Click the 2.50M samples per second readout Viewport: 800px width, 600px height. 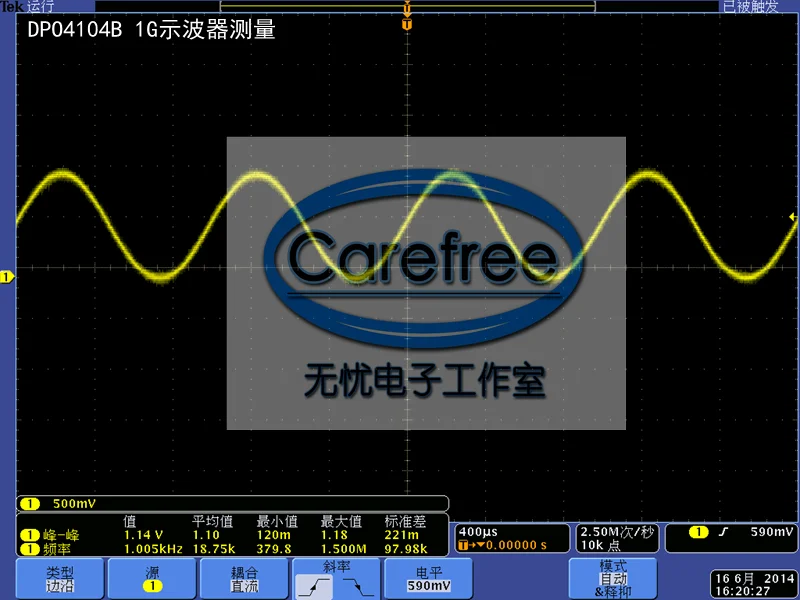click(617, 532)
